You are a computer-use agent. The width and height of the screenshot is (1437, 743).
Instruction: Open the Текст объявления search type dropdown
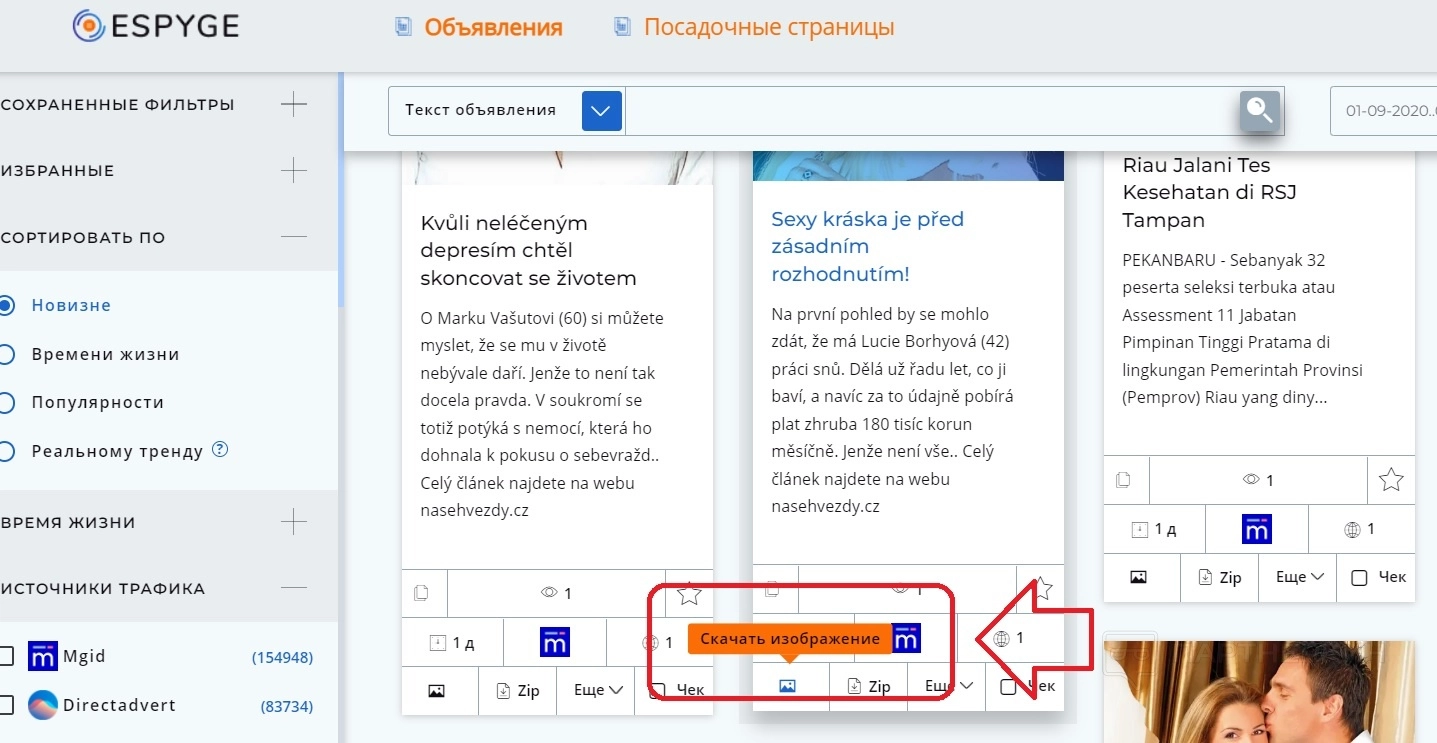tap(602, 111)
